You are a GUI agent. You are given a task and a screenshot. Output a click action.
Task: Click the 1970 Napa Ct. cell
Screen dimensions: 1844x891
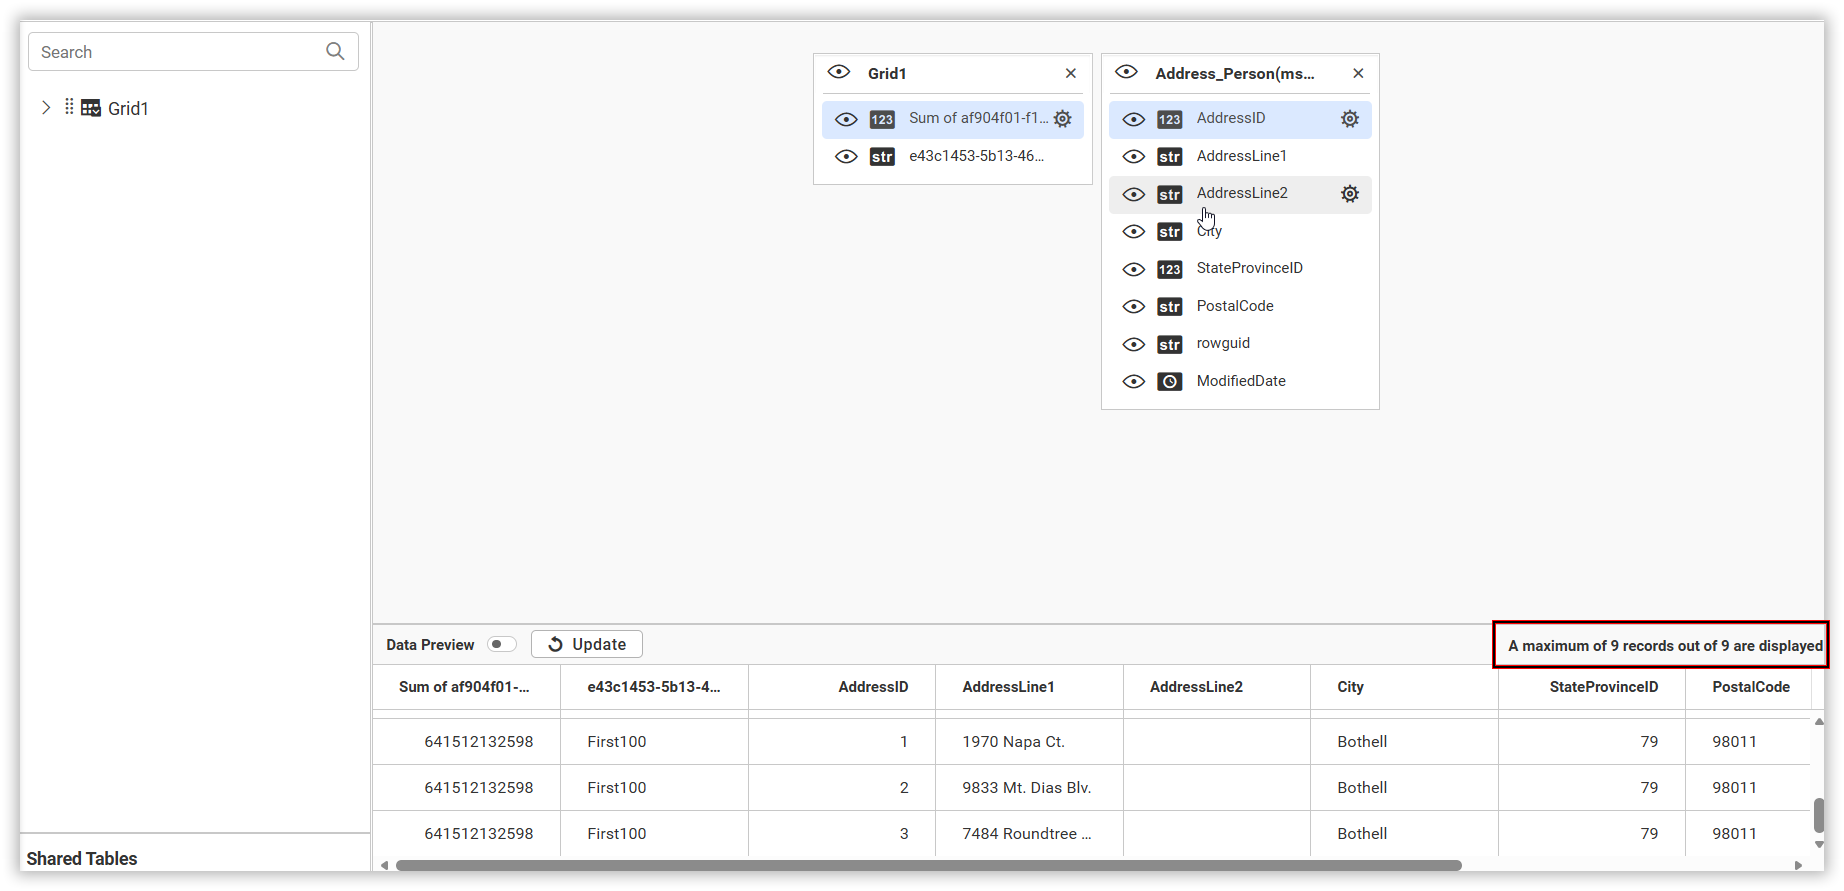point(1029,742)
